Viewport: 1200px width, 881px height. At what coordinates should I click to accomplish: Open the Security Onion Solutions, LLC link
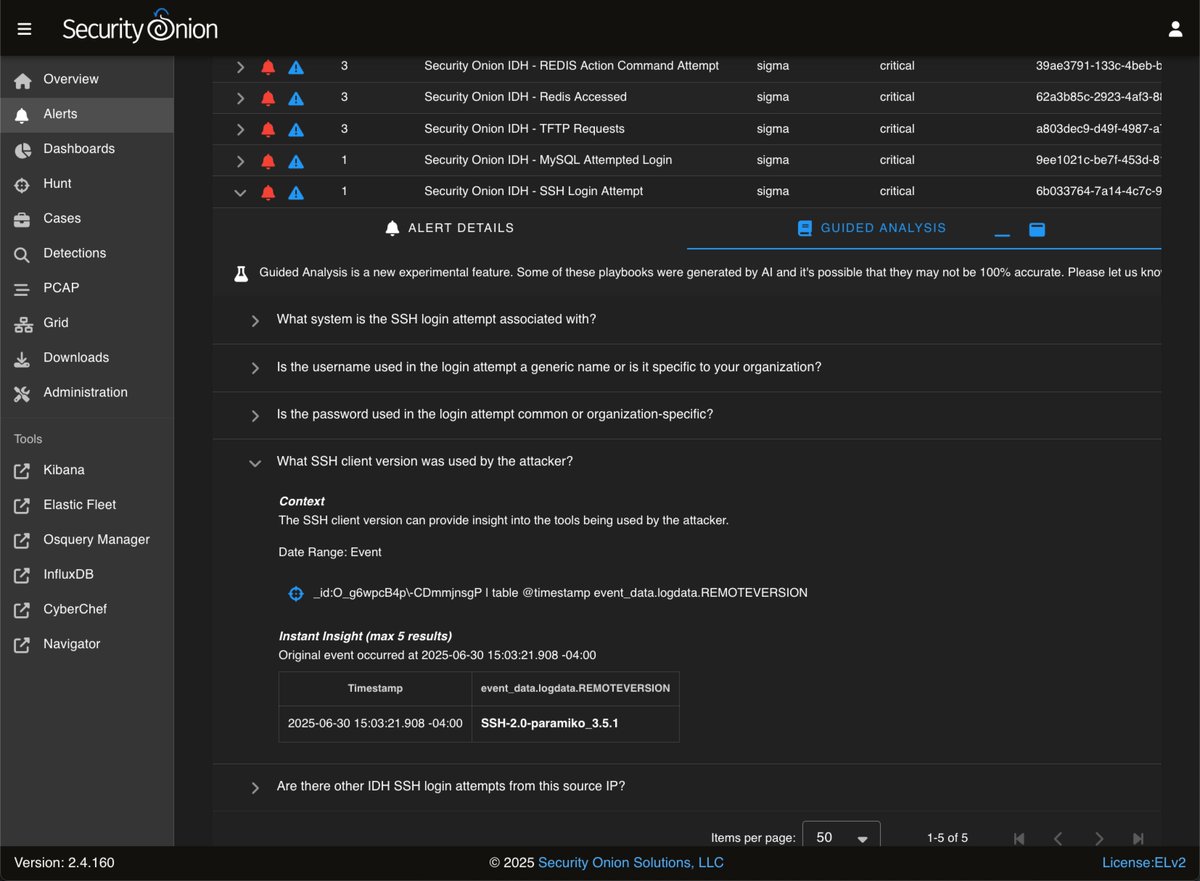631,863
